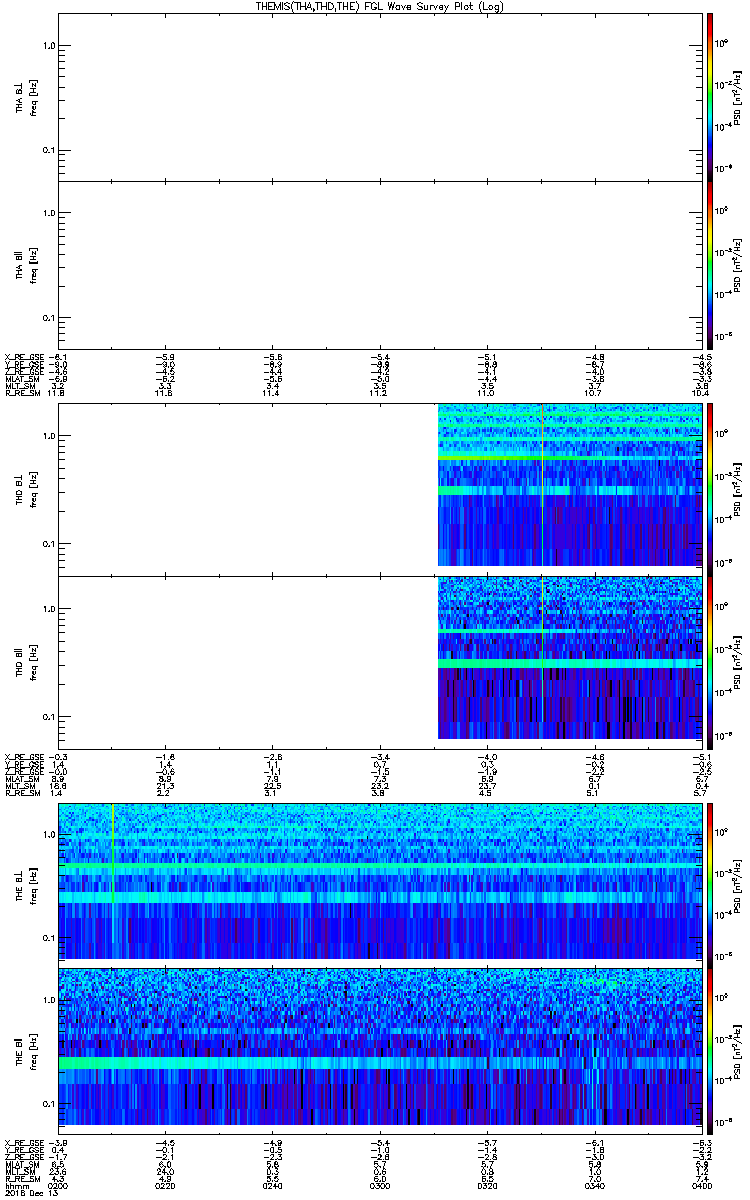Select the empty THA BL spectrogram panel
The height and width of the screenshot is (1200, 750).
(380, 96)
